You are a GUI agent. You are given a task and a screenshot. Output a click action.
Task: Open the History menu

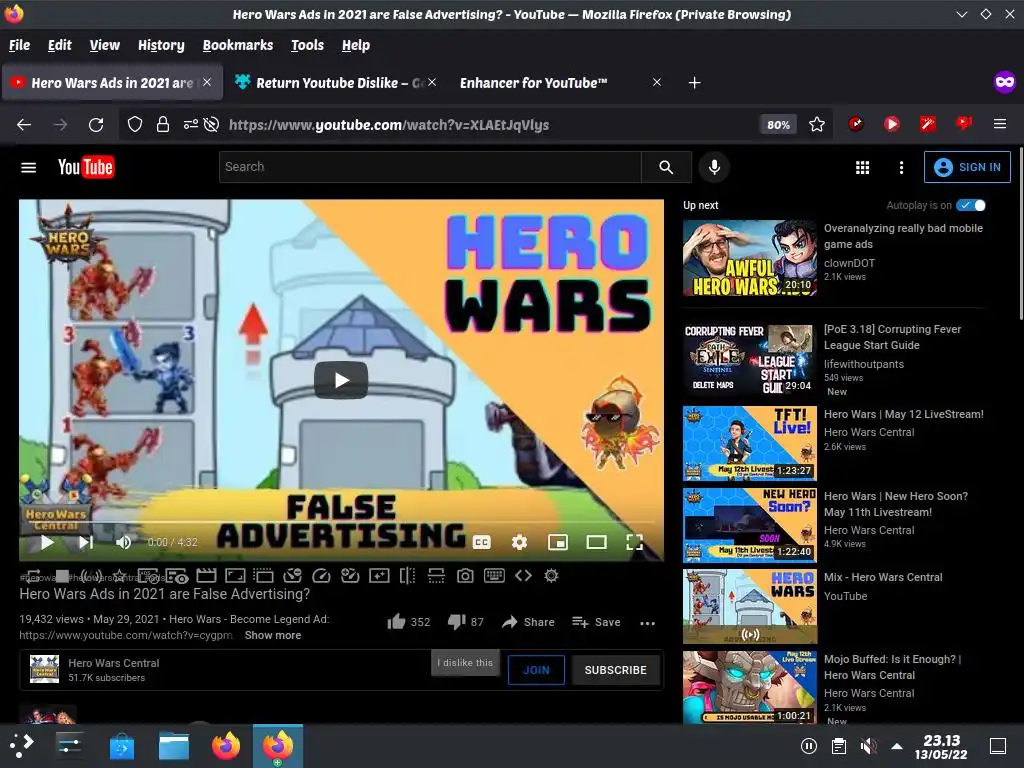point(161,45)
